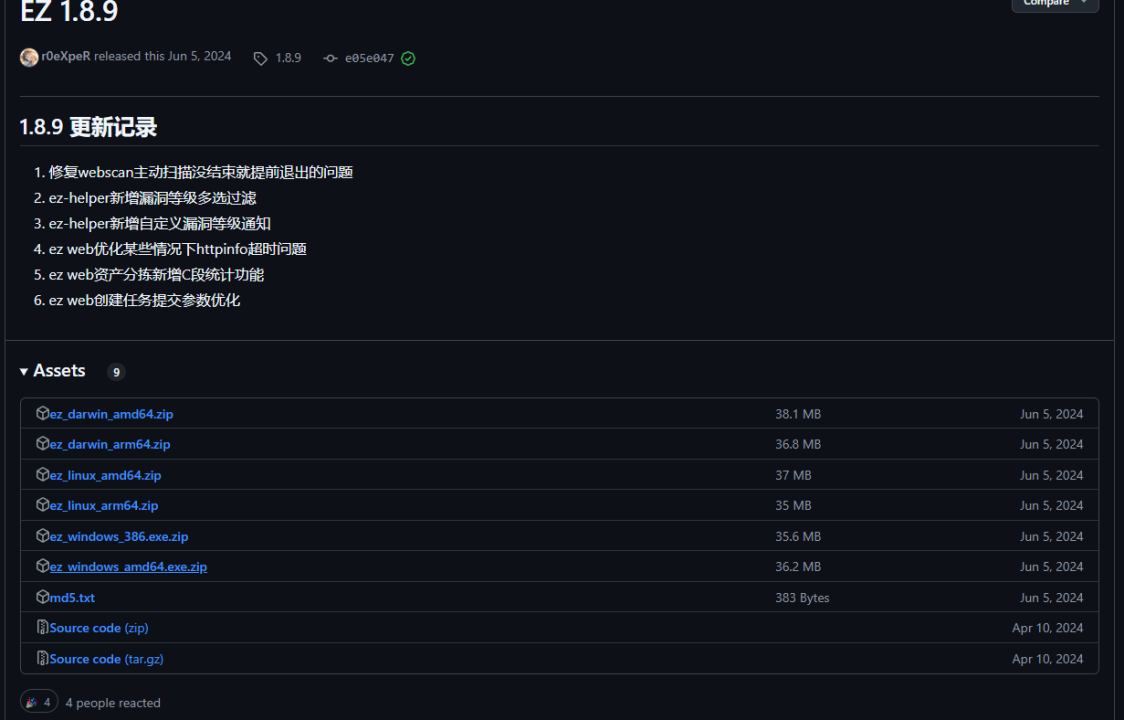This screenshot has height=720, width=1124.
Task: Download ez_linux_arm64.zip
Action: [104, 506]
